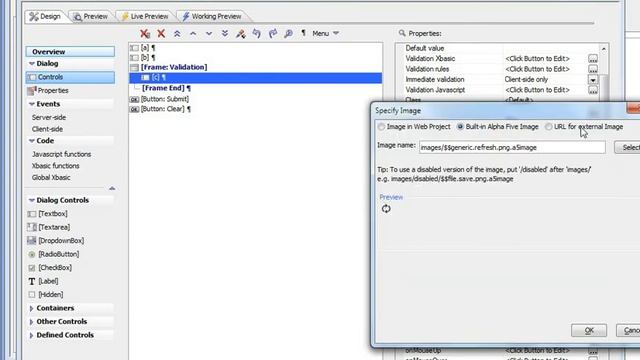
Task: Open the Live Preview tab
Action: point(145,16)
